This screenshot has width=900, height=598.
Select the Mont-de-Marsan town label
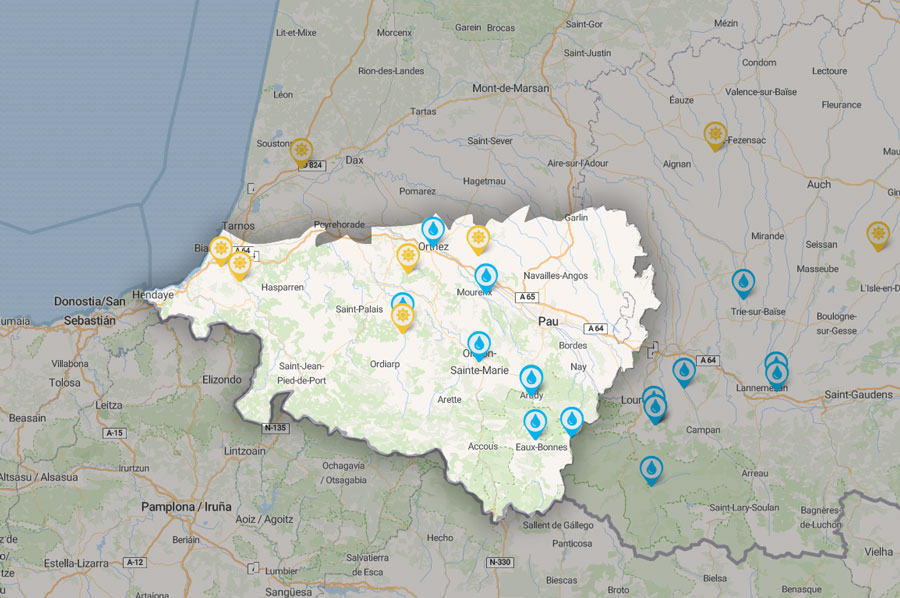512,88
